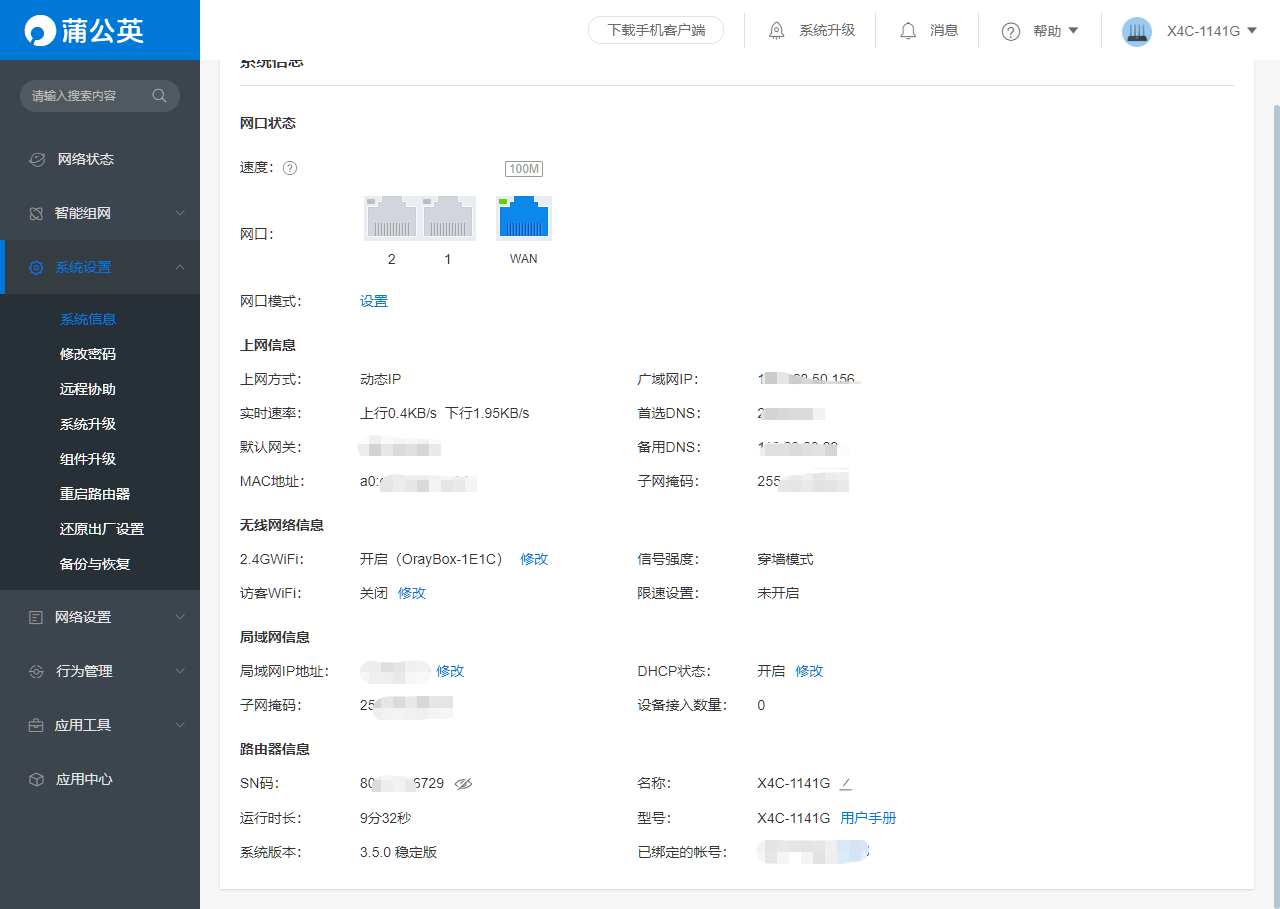This screenshot has width=1280, height=909.
Task: Expand the 应用工具 menu chevron
Action: click(x=180, y=725)
